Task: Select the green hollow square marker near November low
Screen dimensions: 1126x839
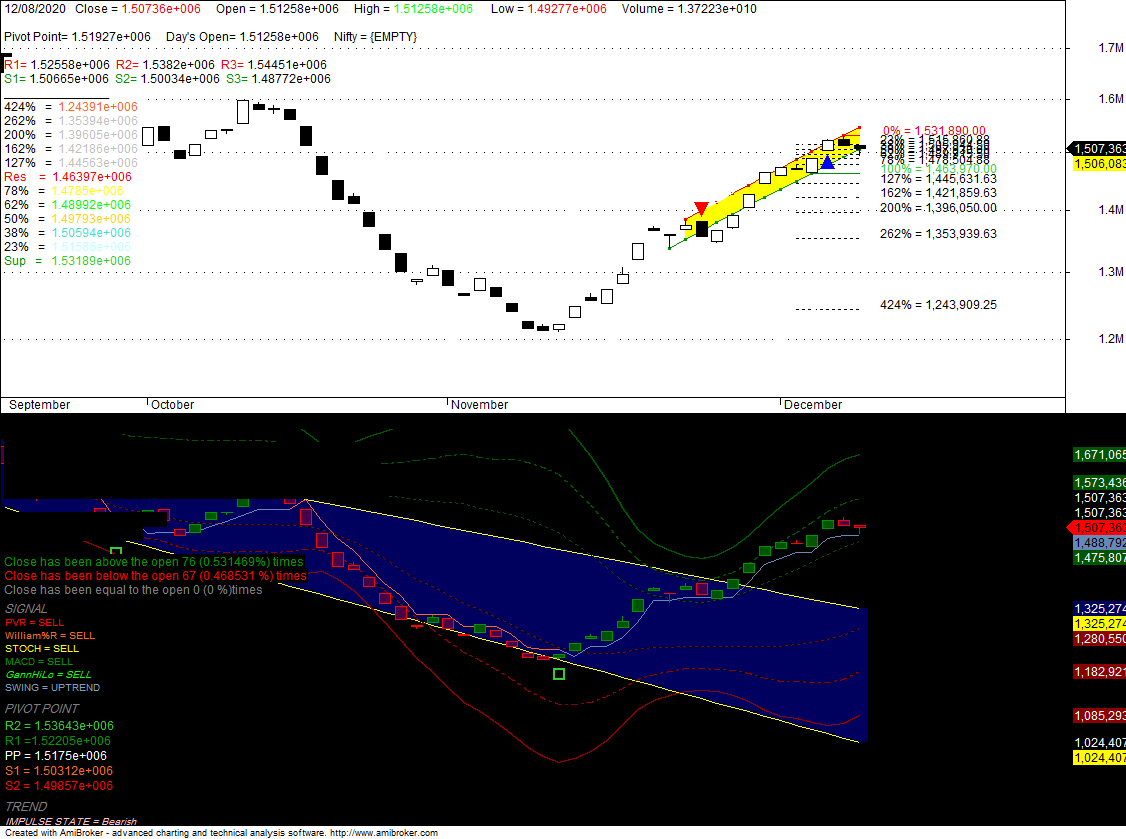Action: point(559,674)
